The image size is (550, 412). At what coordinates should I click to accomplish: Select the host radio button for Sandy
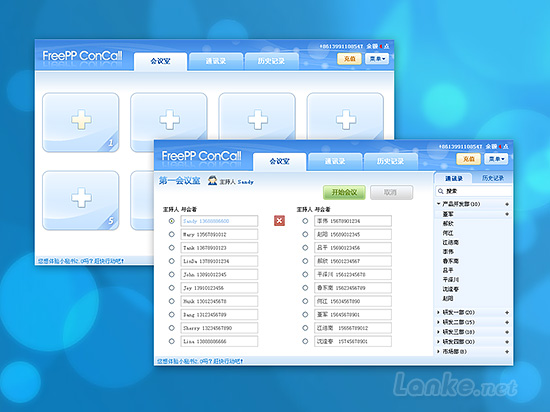[172, 221]
